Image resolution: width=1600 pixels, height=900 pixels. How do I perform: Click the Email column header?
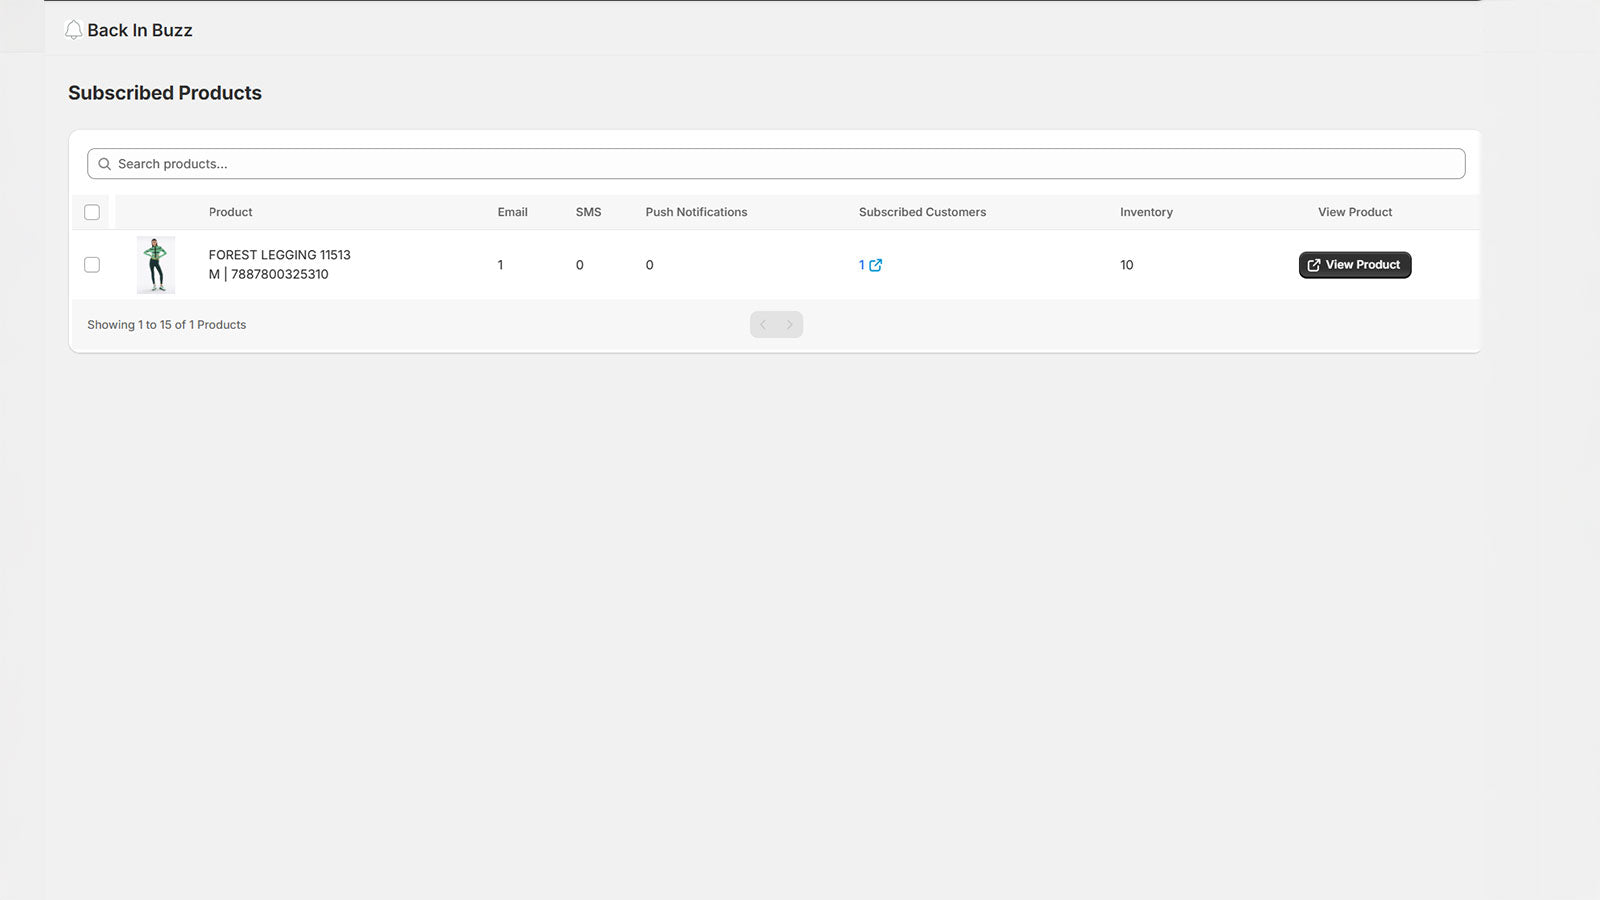click(x=513, y=212)
